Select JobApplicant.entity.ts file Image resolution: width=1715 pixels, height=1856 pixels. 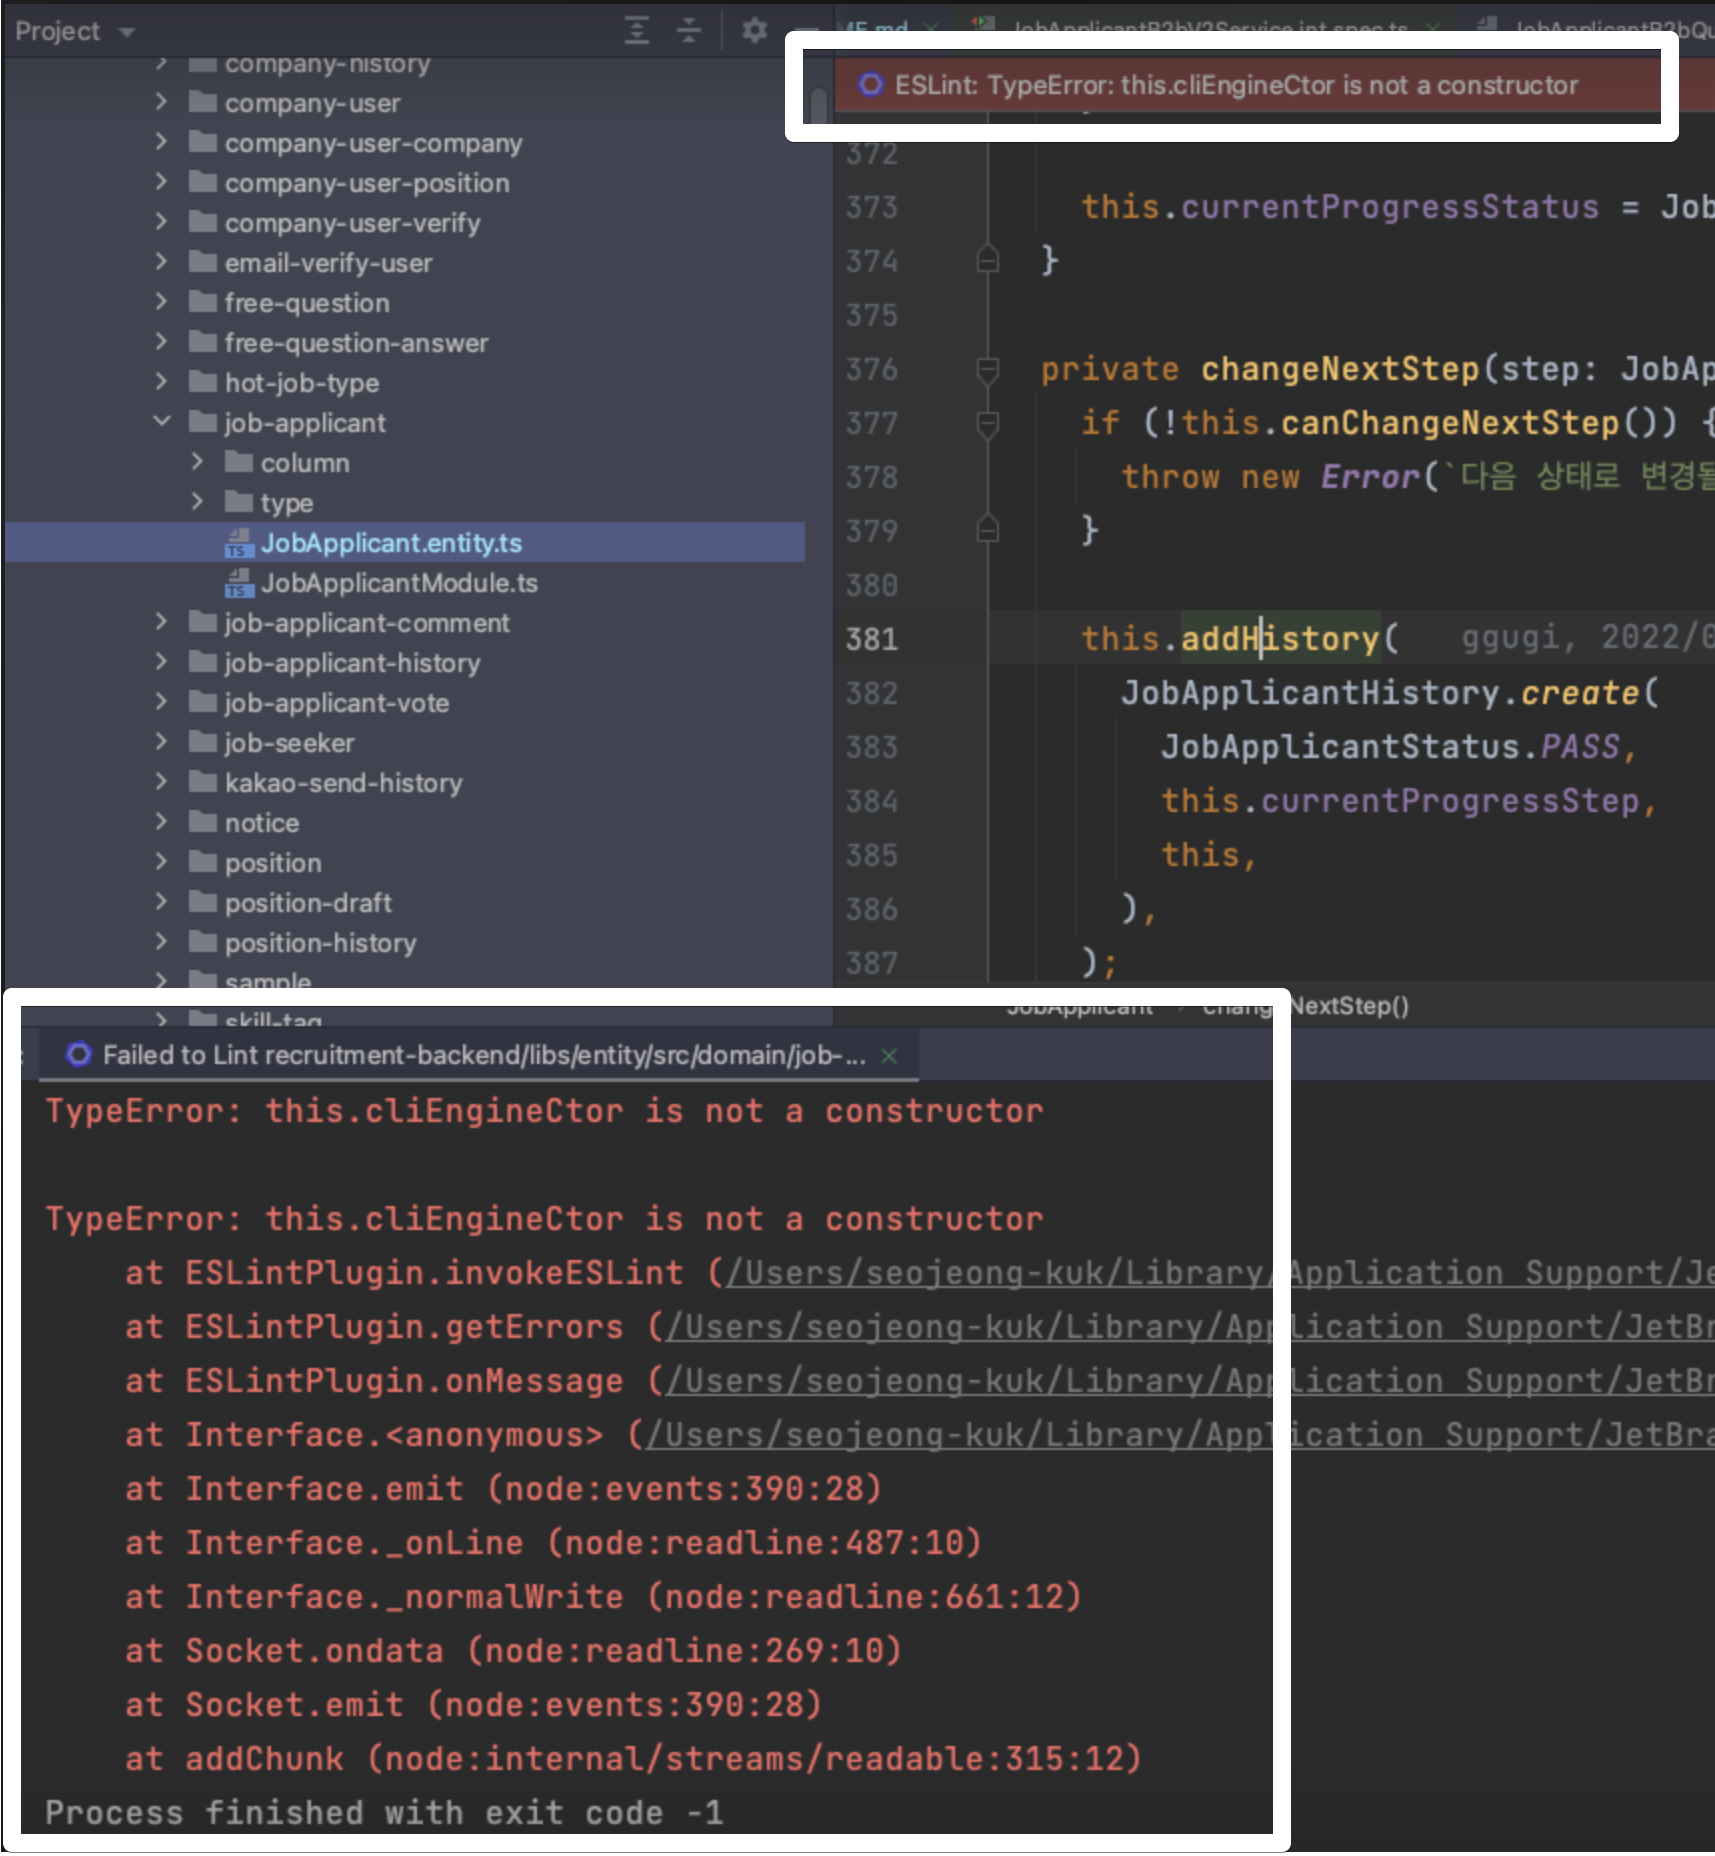(x=404, y=542)
